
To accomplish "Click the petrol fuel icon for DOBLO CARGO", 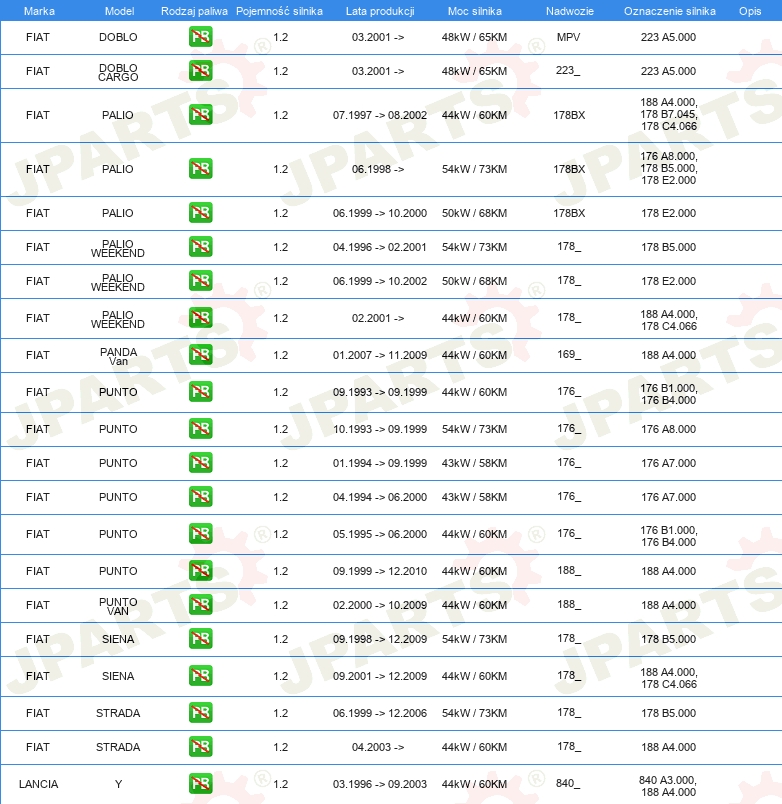I will coord(200,71).
